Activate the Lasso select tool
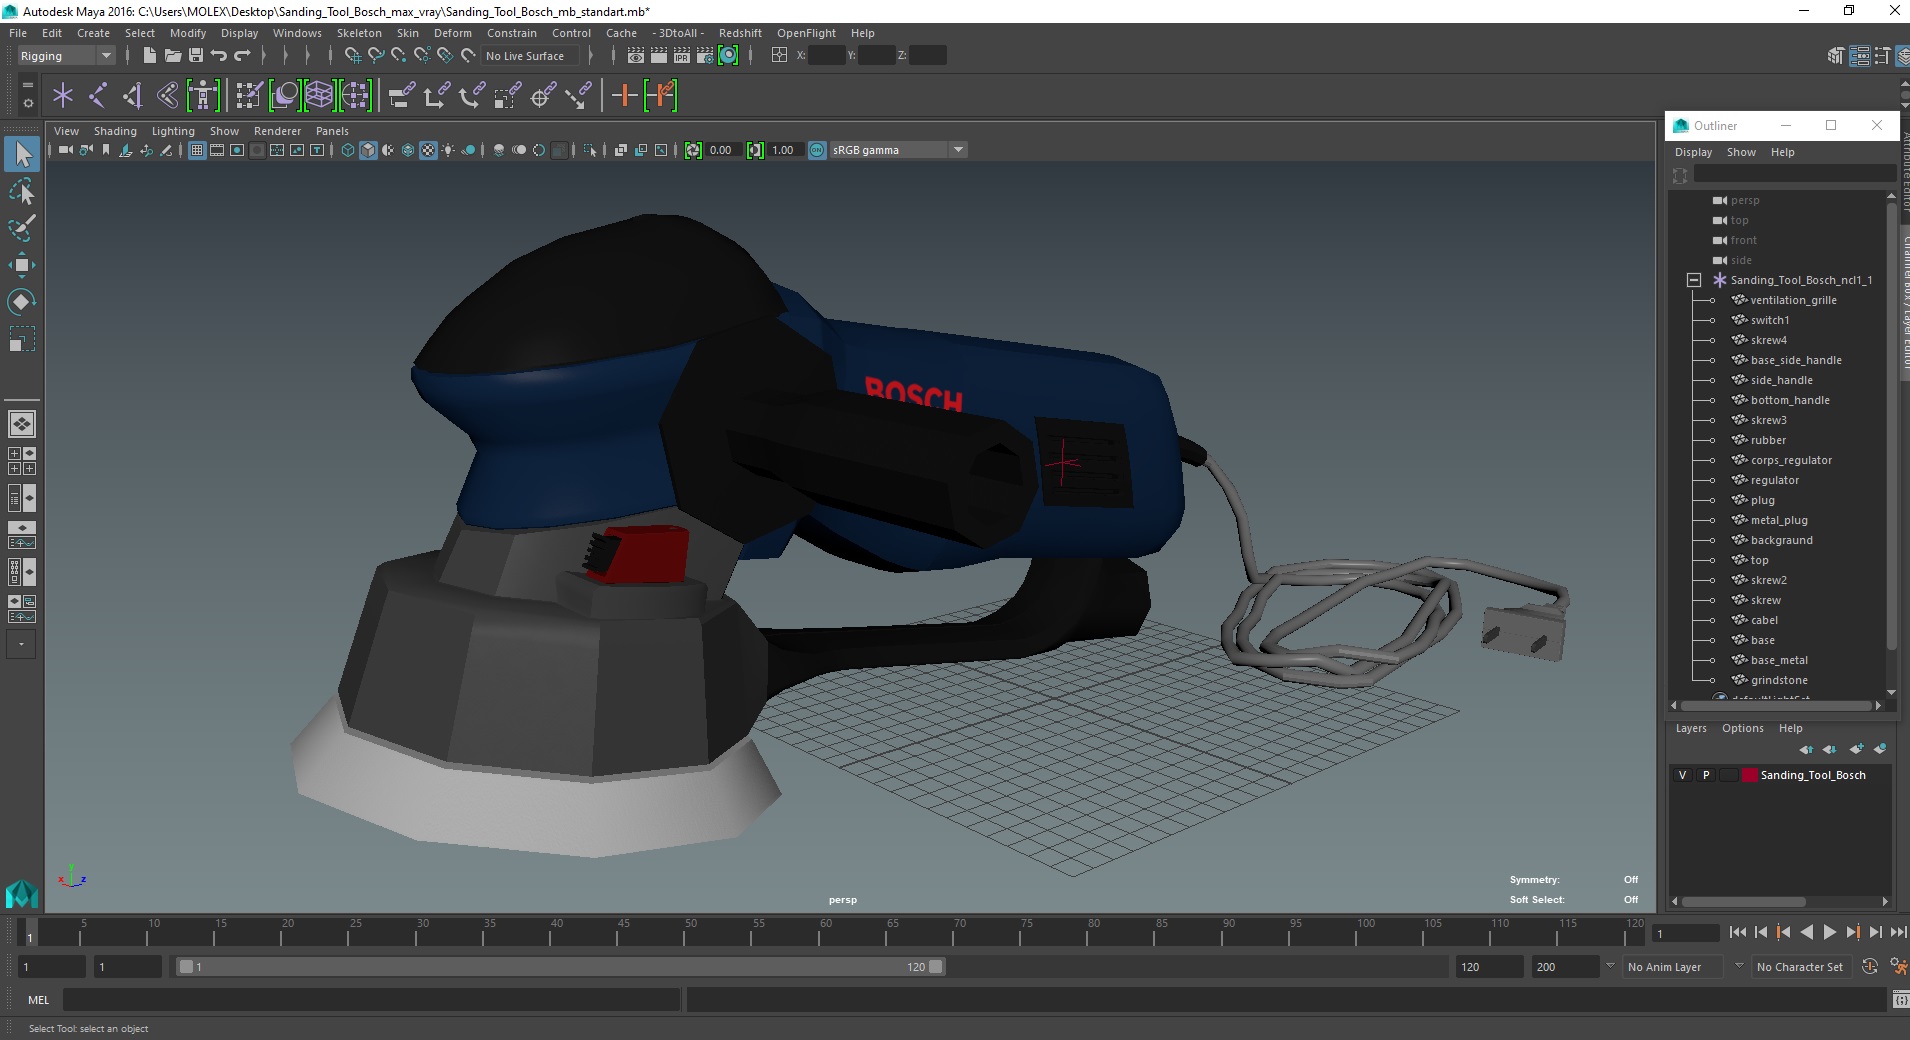This screenshot has height=1040, width=1910. coord(22,192)
